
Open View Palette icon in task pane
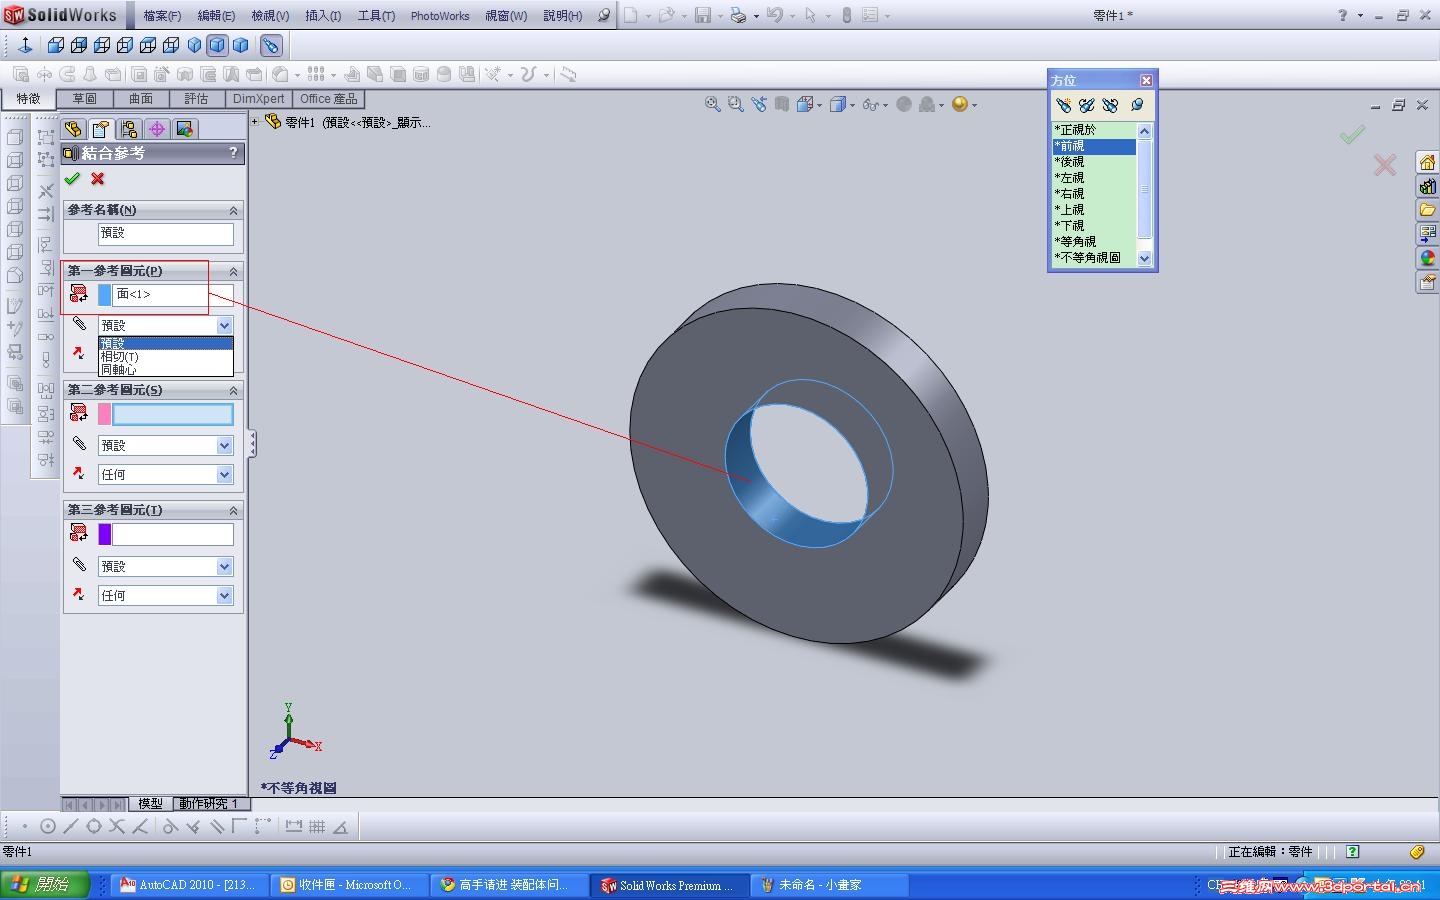tap(1428, 234)
